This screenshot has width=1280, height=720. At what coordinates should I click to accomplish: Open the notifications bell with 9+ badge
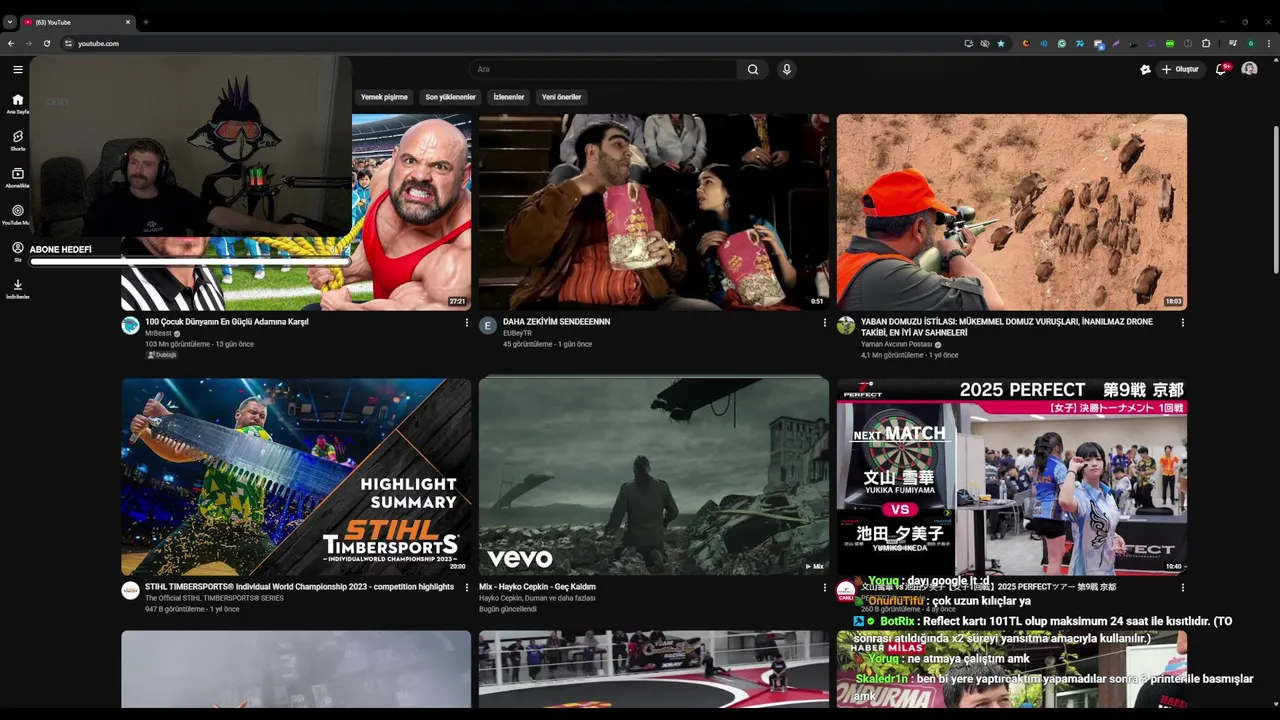point(1221,69)
